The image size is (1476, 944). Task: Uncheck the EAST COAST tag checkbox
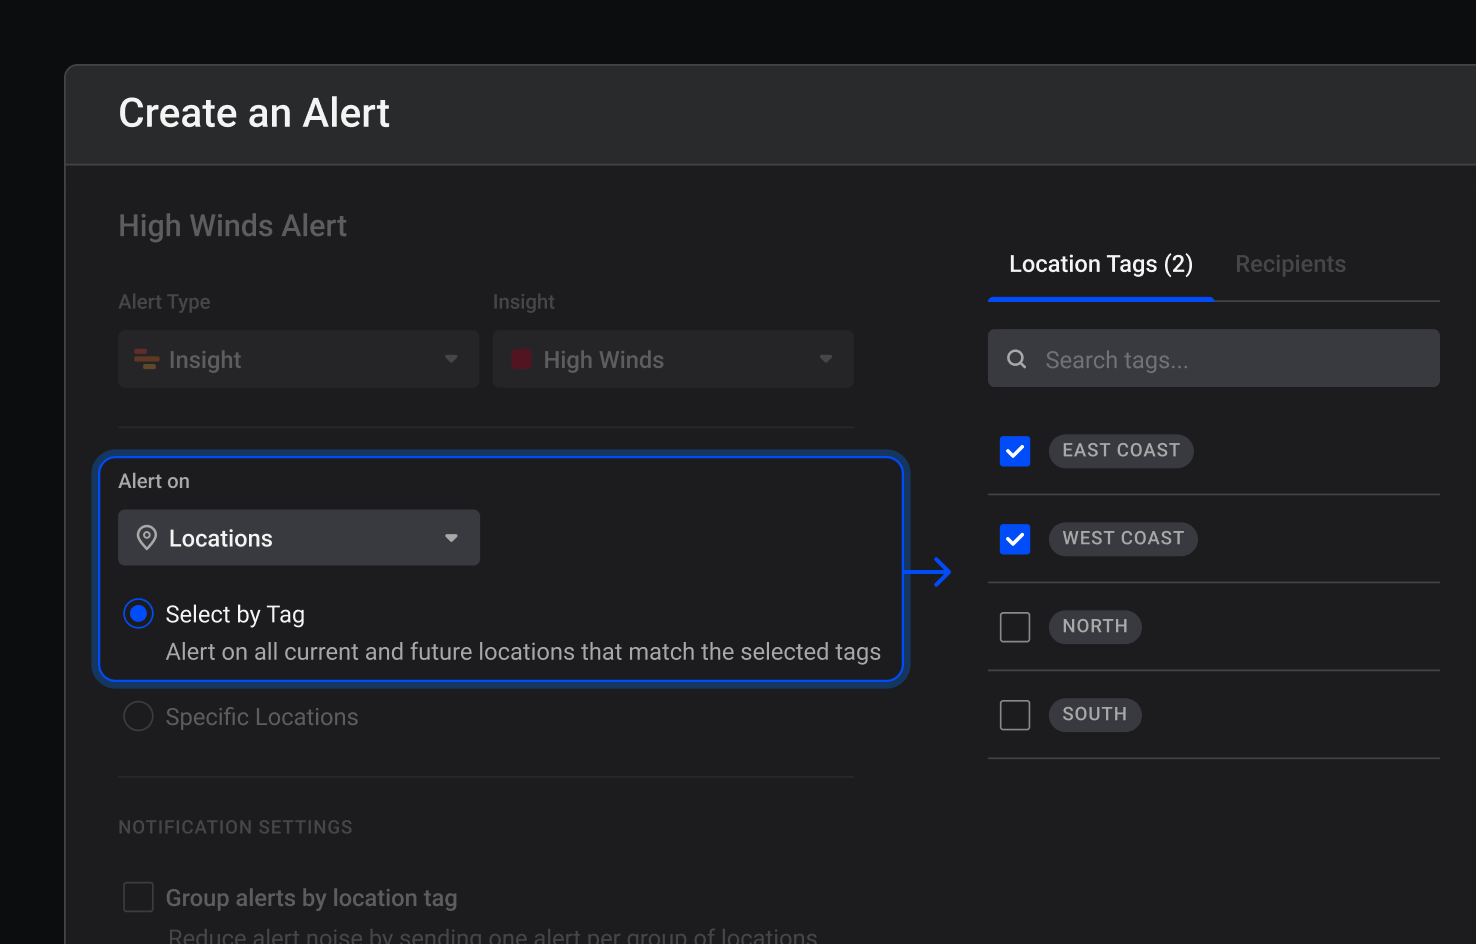pos(1015,451)
